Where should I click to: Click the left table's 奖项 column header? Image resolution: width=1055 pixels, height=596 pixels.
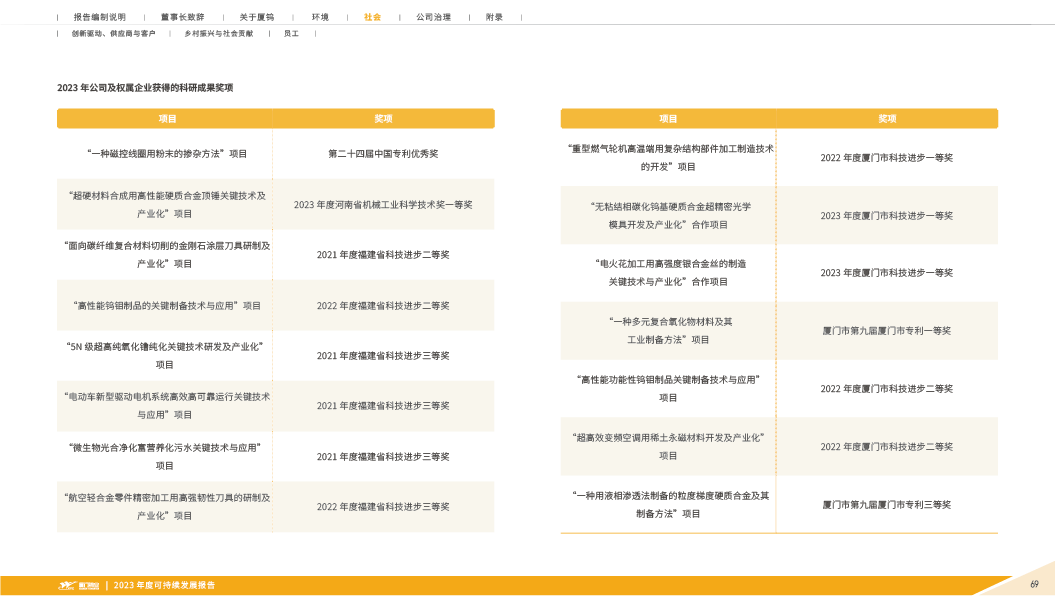pos(383,119)
